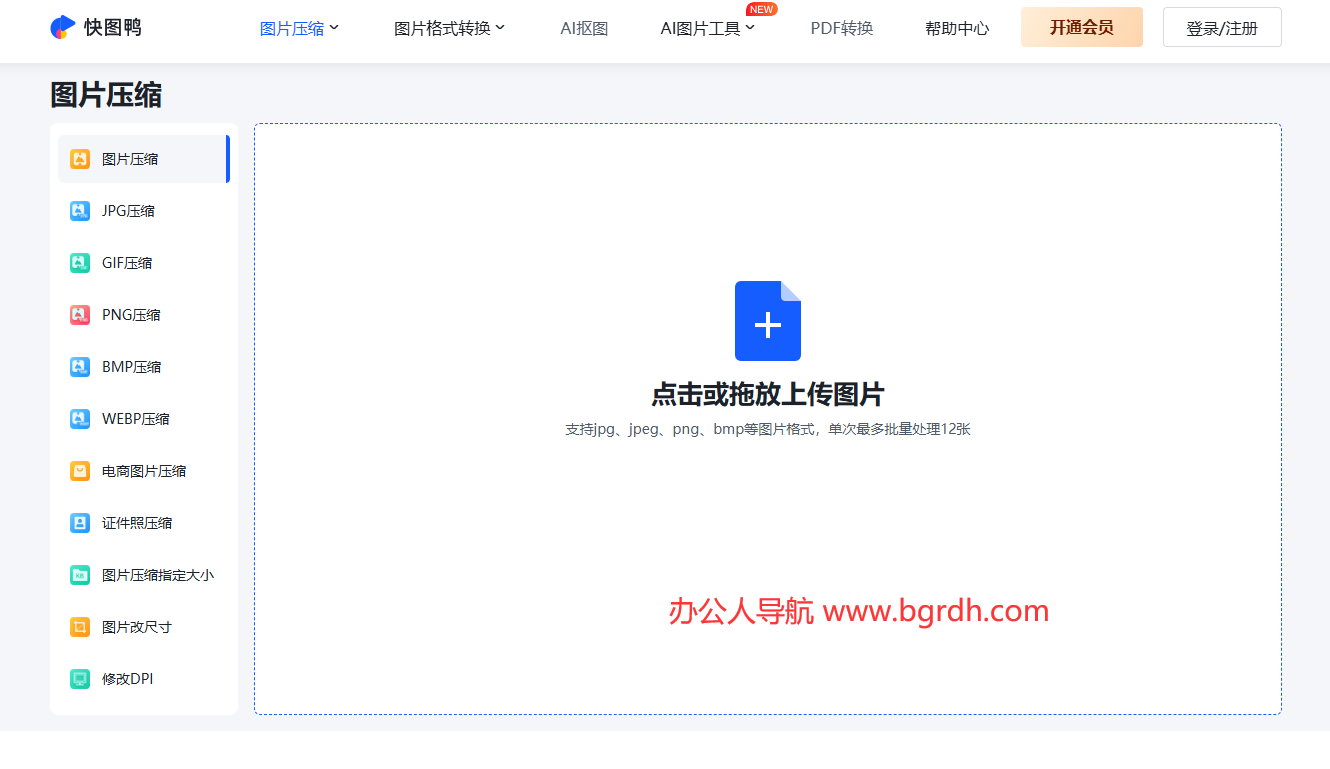Viewport: 1330px width, 769px height.
Task: Click the JPG压缩 sidebar icon
Action: pyautogui.click(x=80, y=211)
